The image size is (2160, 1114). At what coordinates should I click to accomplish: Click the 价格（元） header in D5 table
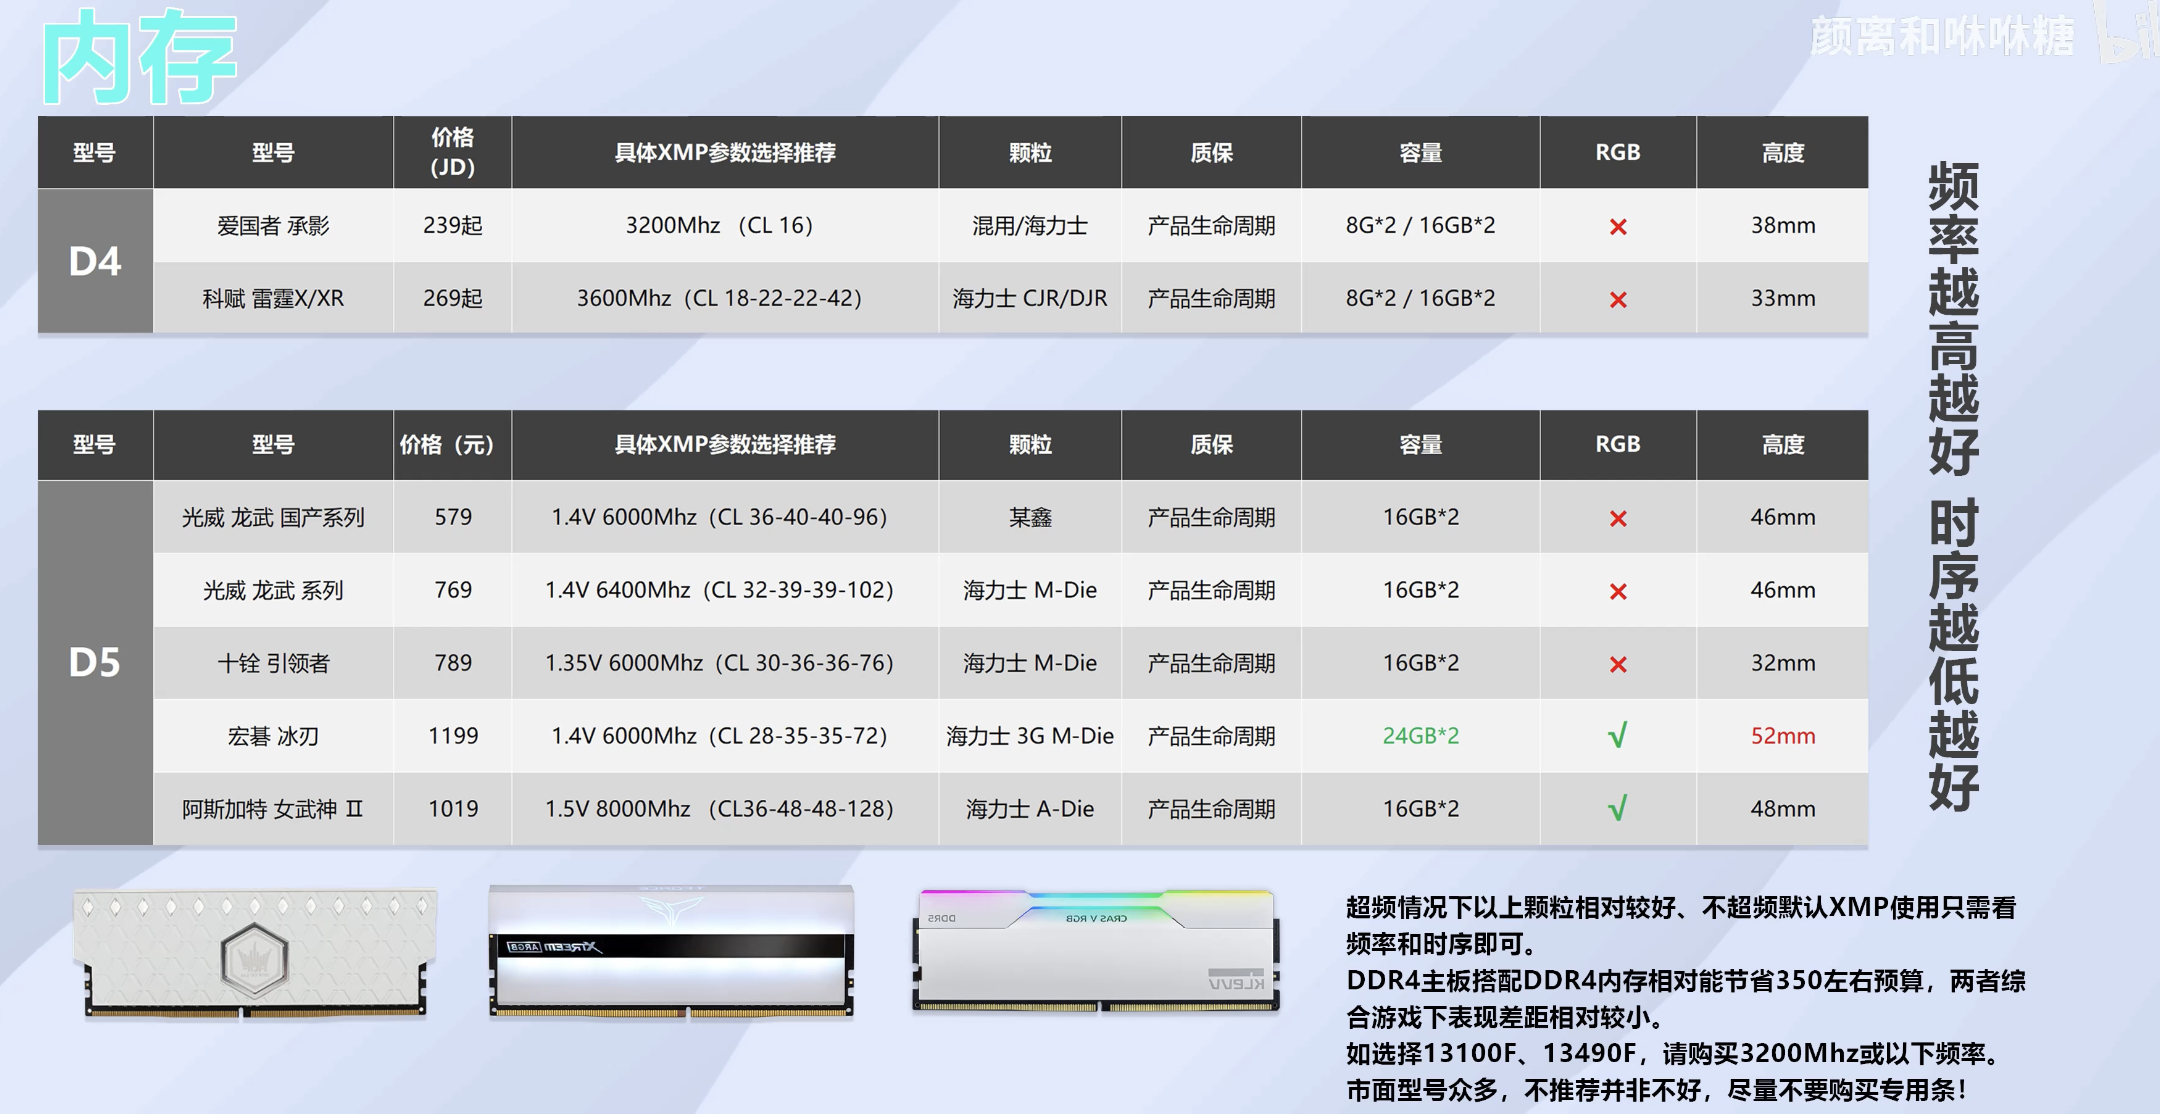click(x=447, y=445)
